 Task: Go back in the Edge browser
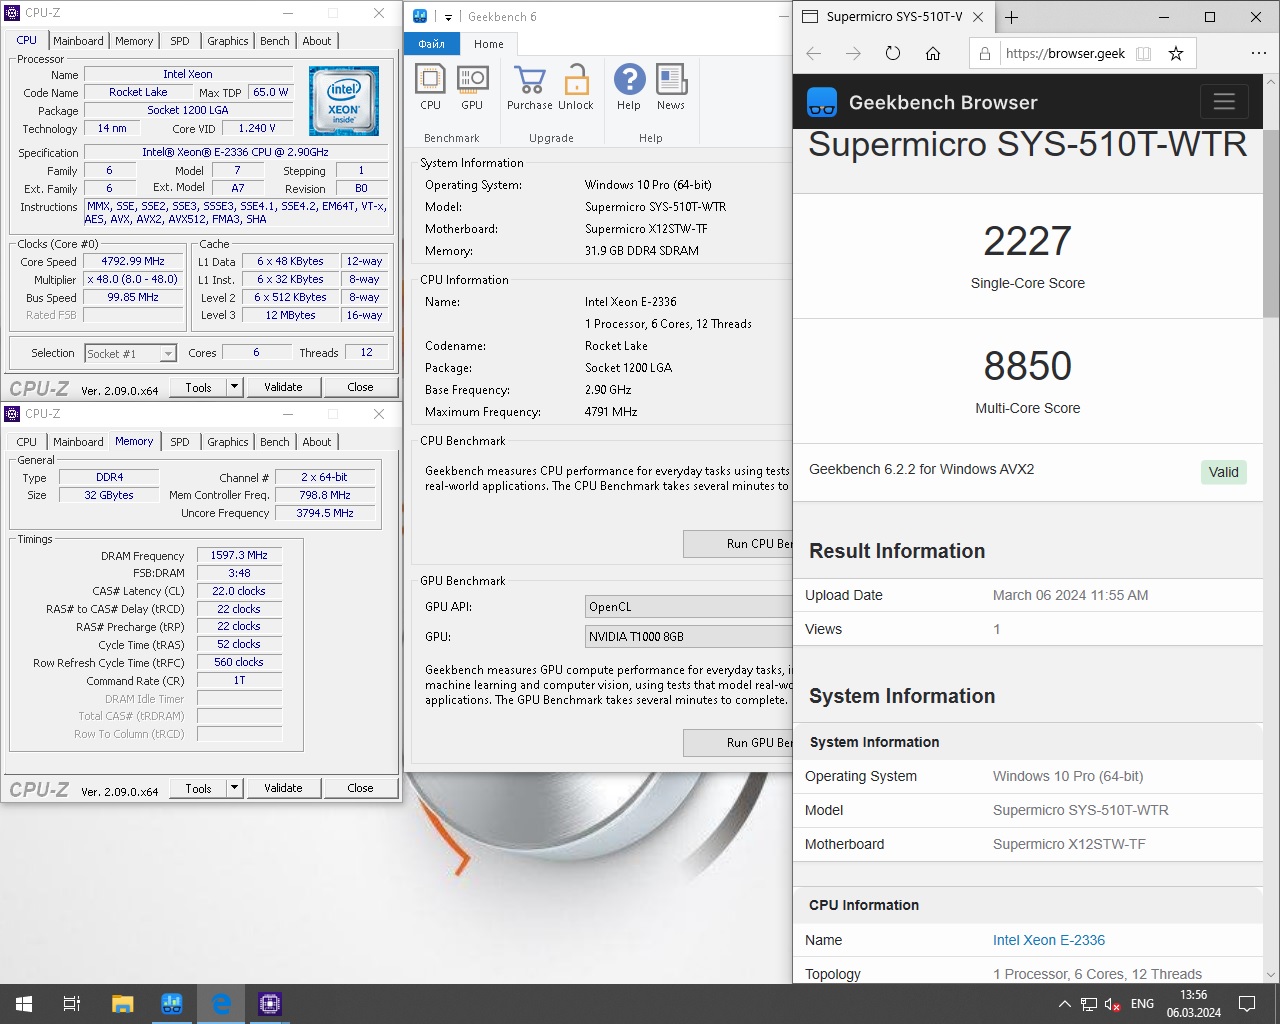(x=814, y=54)
